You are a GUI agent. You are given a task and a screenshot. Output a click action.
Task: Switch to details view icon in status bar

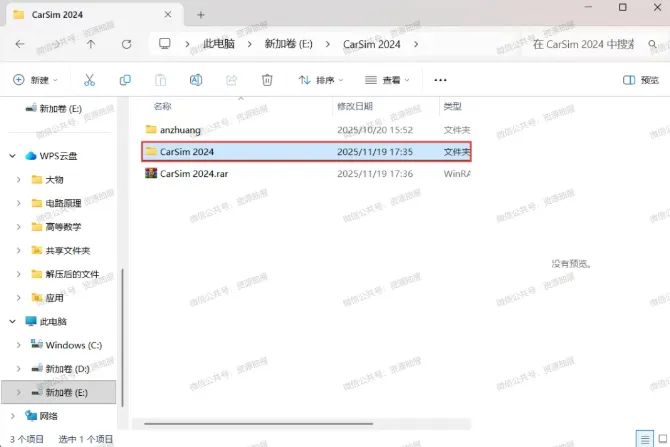[645, 439]
